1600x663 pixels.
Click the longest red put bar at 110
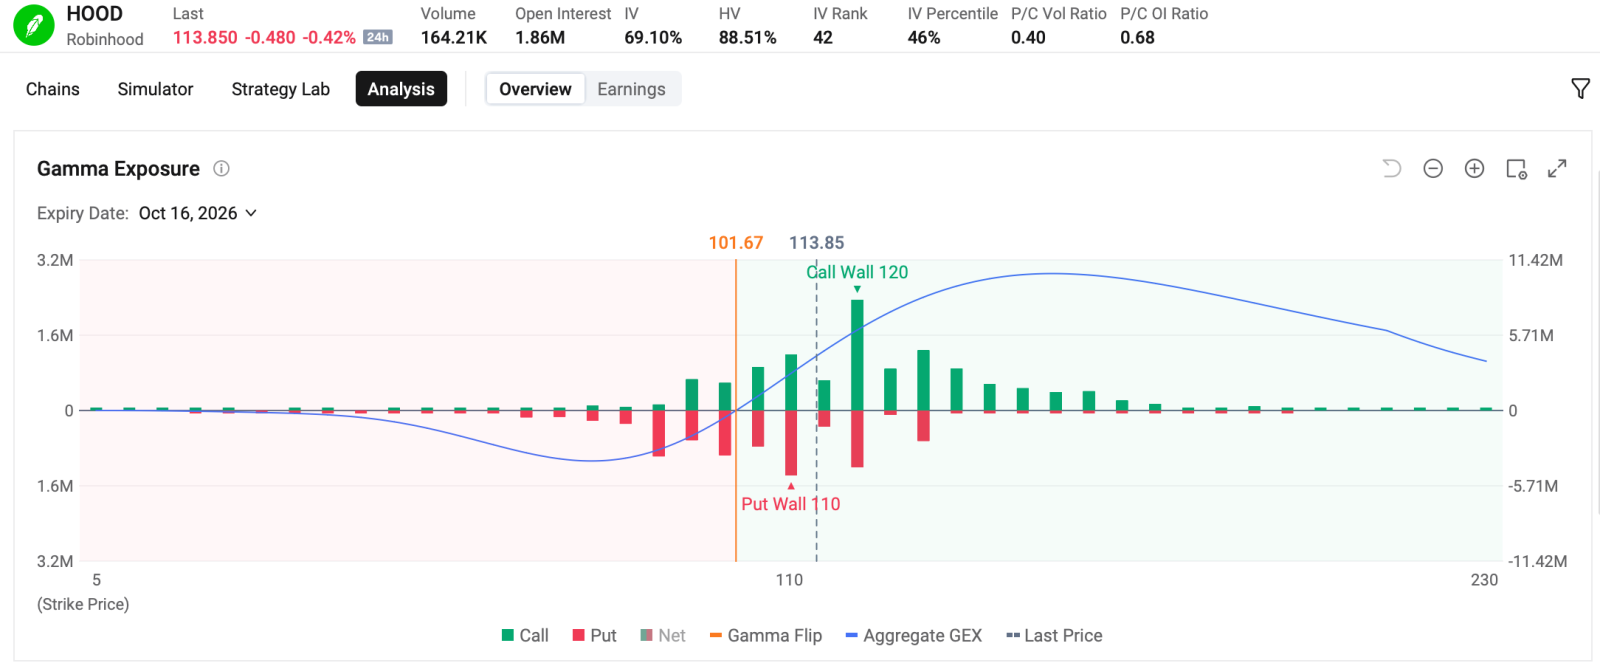pos(791,443)
